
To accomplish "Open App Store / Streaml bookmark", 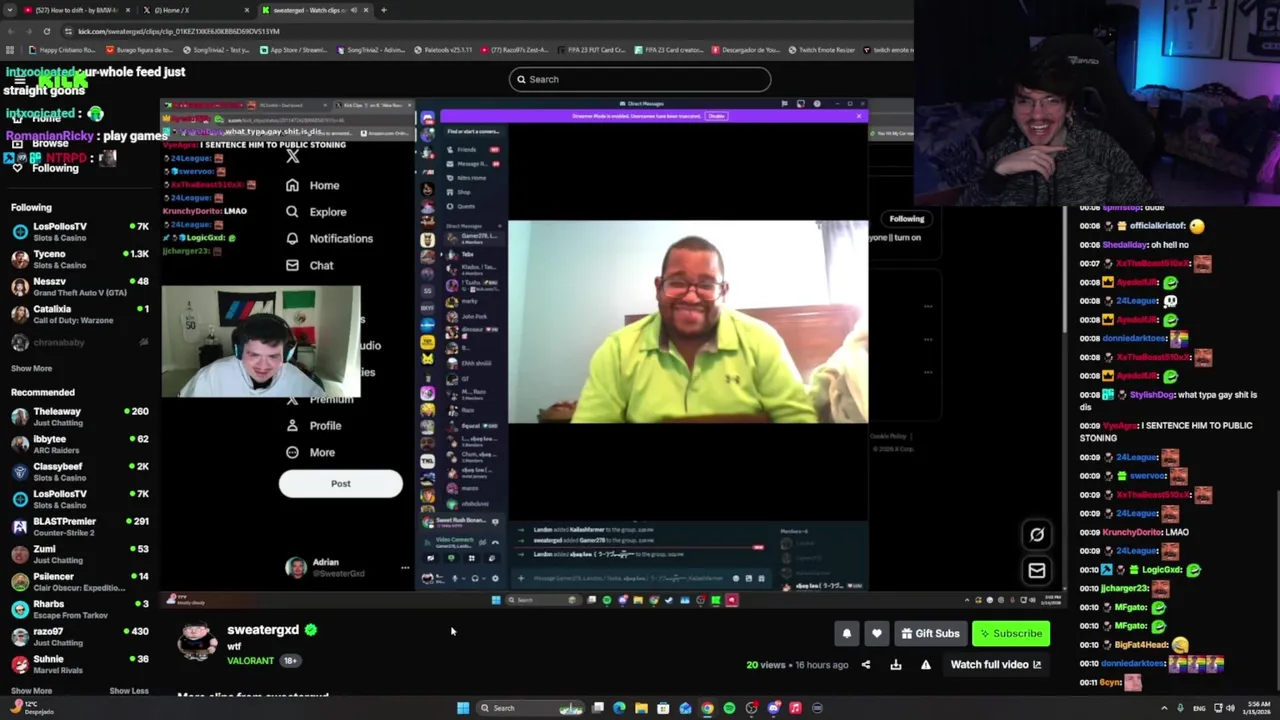I will click(x=294, y=50).
